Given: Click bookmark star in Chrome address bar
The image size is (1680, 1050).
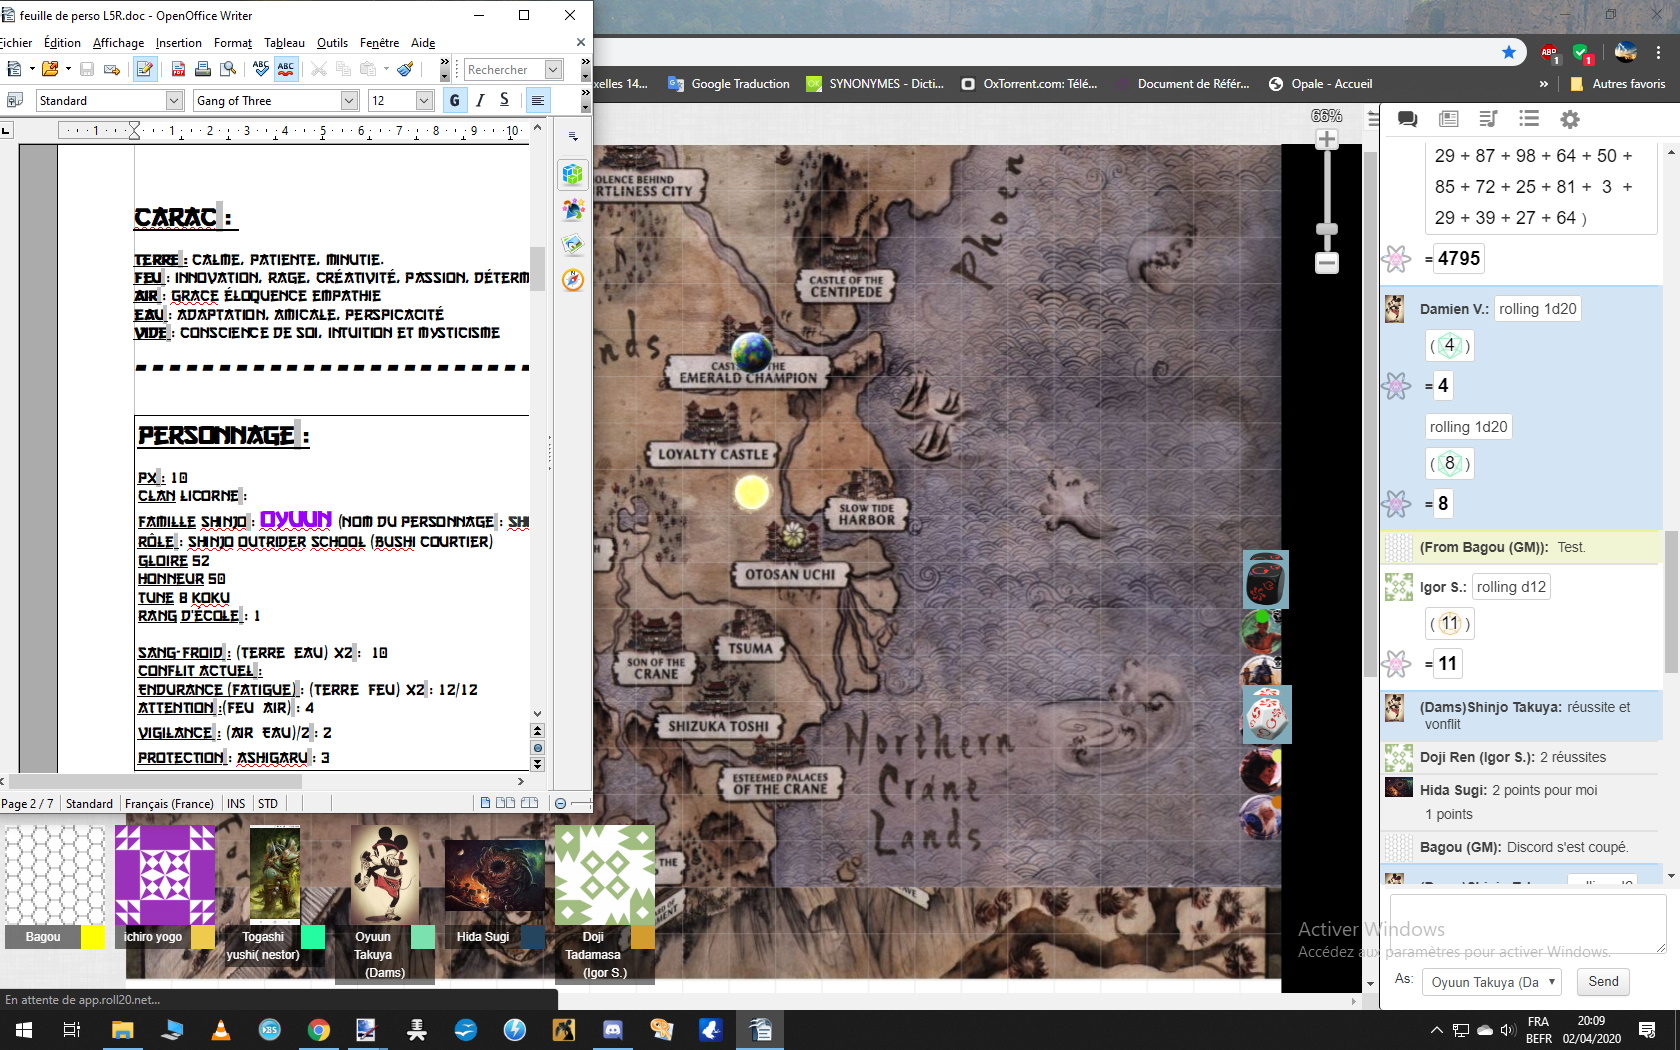Looking at the screenshot, I should (x=1509, y=52).
